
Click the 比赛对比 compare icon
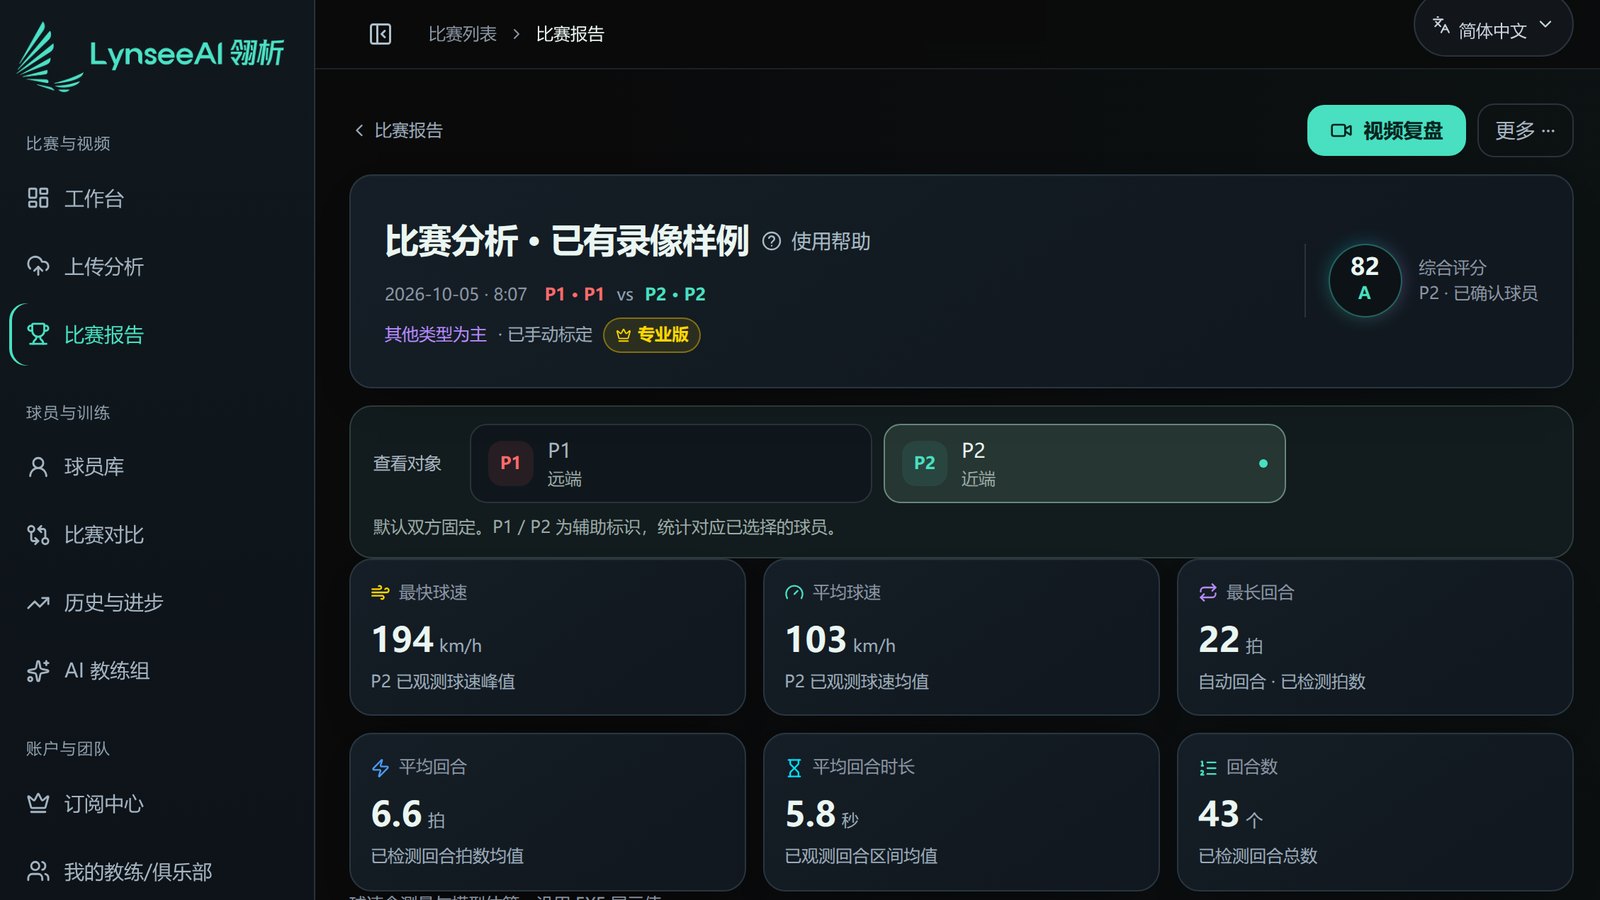pyautogui.click(x=38, y=535)
